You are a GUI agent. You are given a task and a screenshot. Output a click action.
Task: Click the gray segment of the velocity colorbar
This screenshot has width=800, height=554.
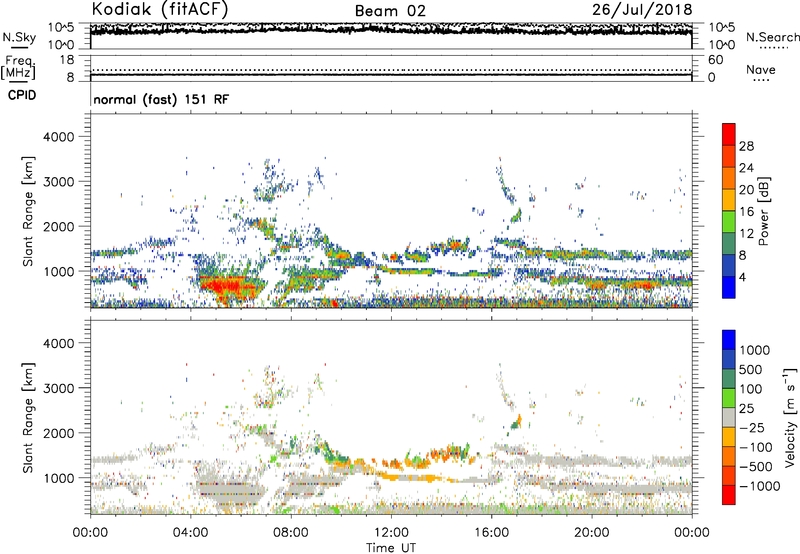(x=729, y=417)
